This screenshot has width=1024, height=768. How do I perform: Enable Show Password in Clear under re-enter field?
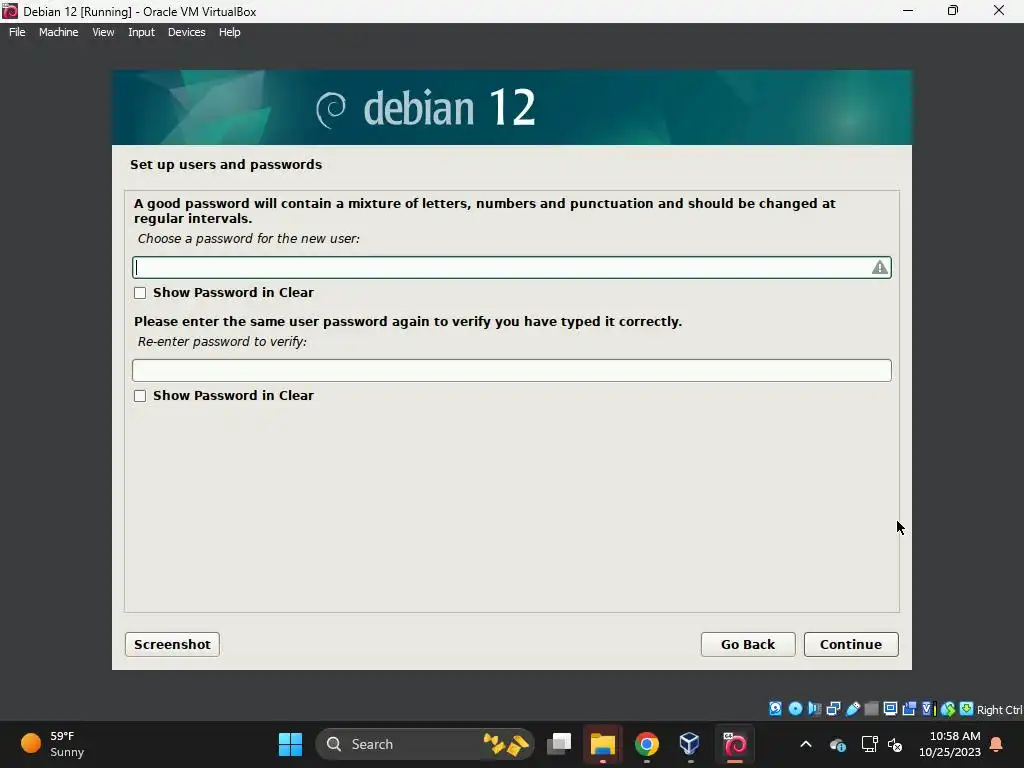[x=140, y=396]
